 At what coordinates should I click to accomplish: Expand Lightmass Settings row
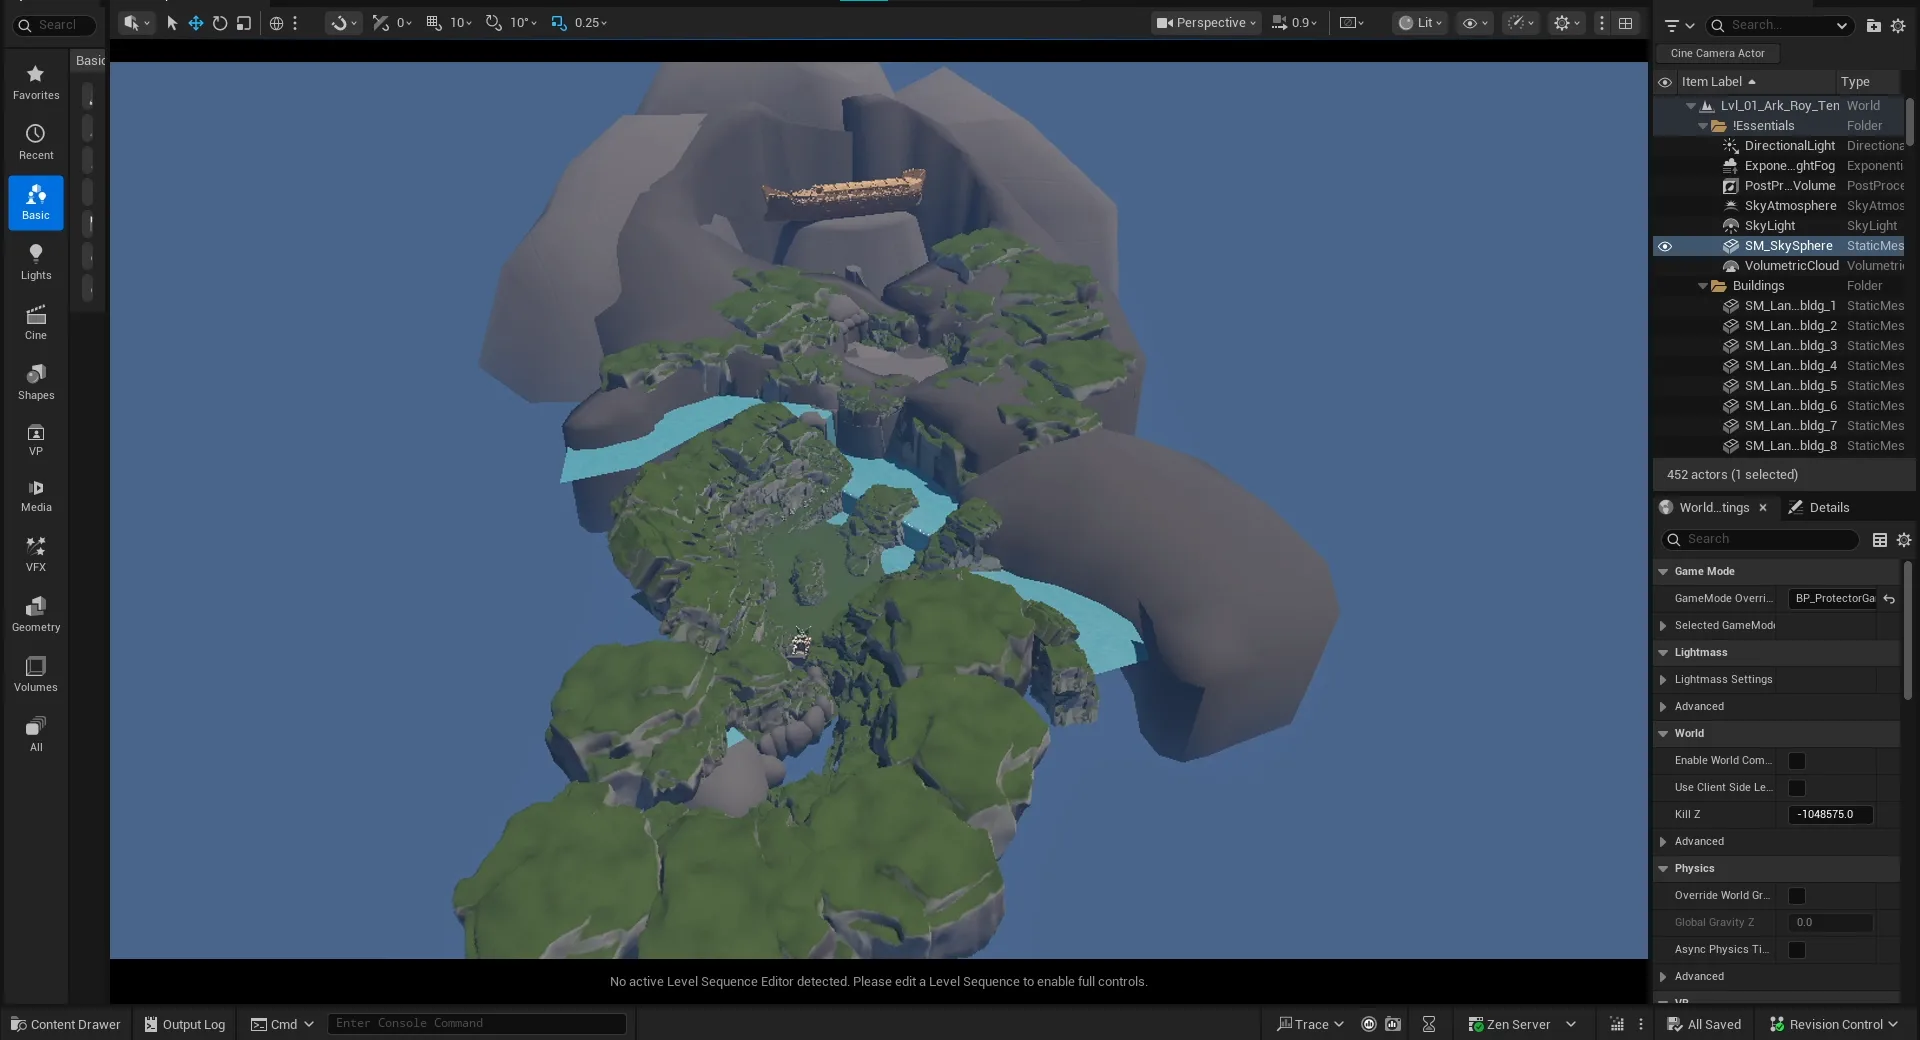coord(1663,680)
